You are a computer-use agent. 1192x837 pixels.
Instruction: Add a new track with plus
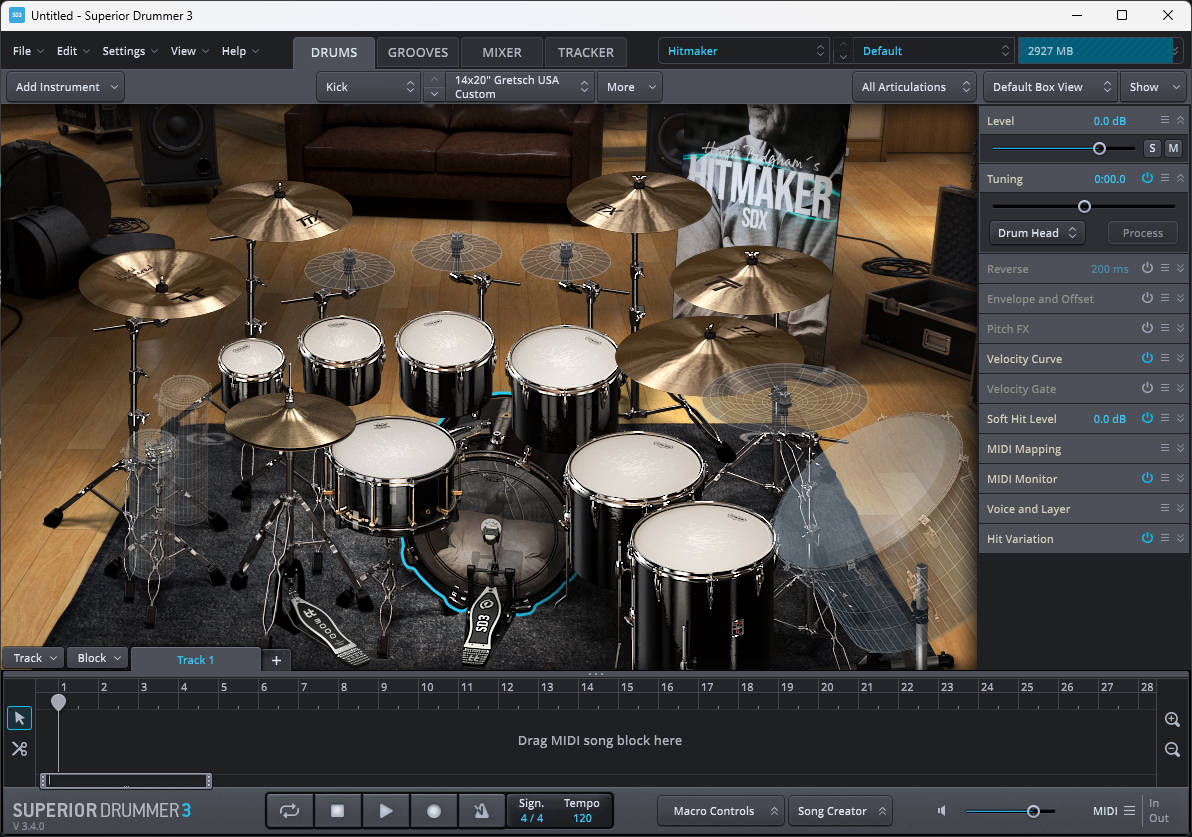pyautogui.click(x=276, y=660)
